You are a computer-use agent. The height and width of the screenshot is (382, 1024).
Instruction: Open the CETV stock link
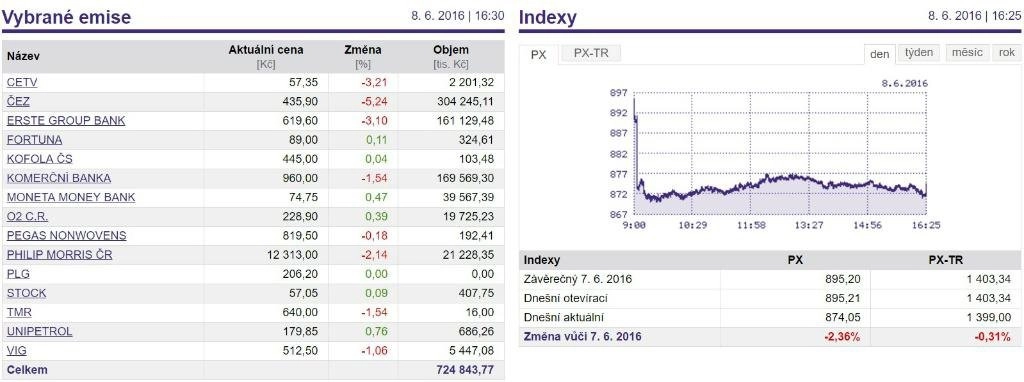22,83
